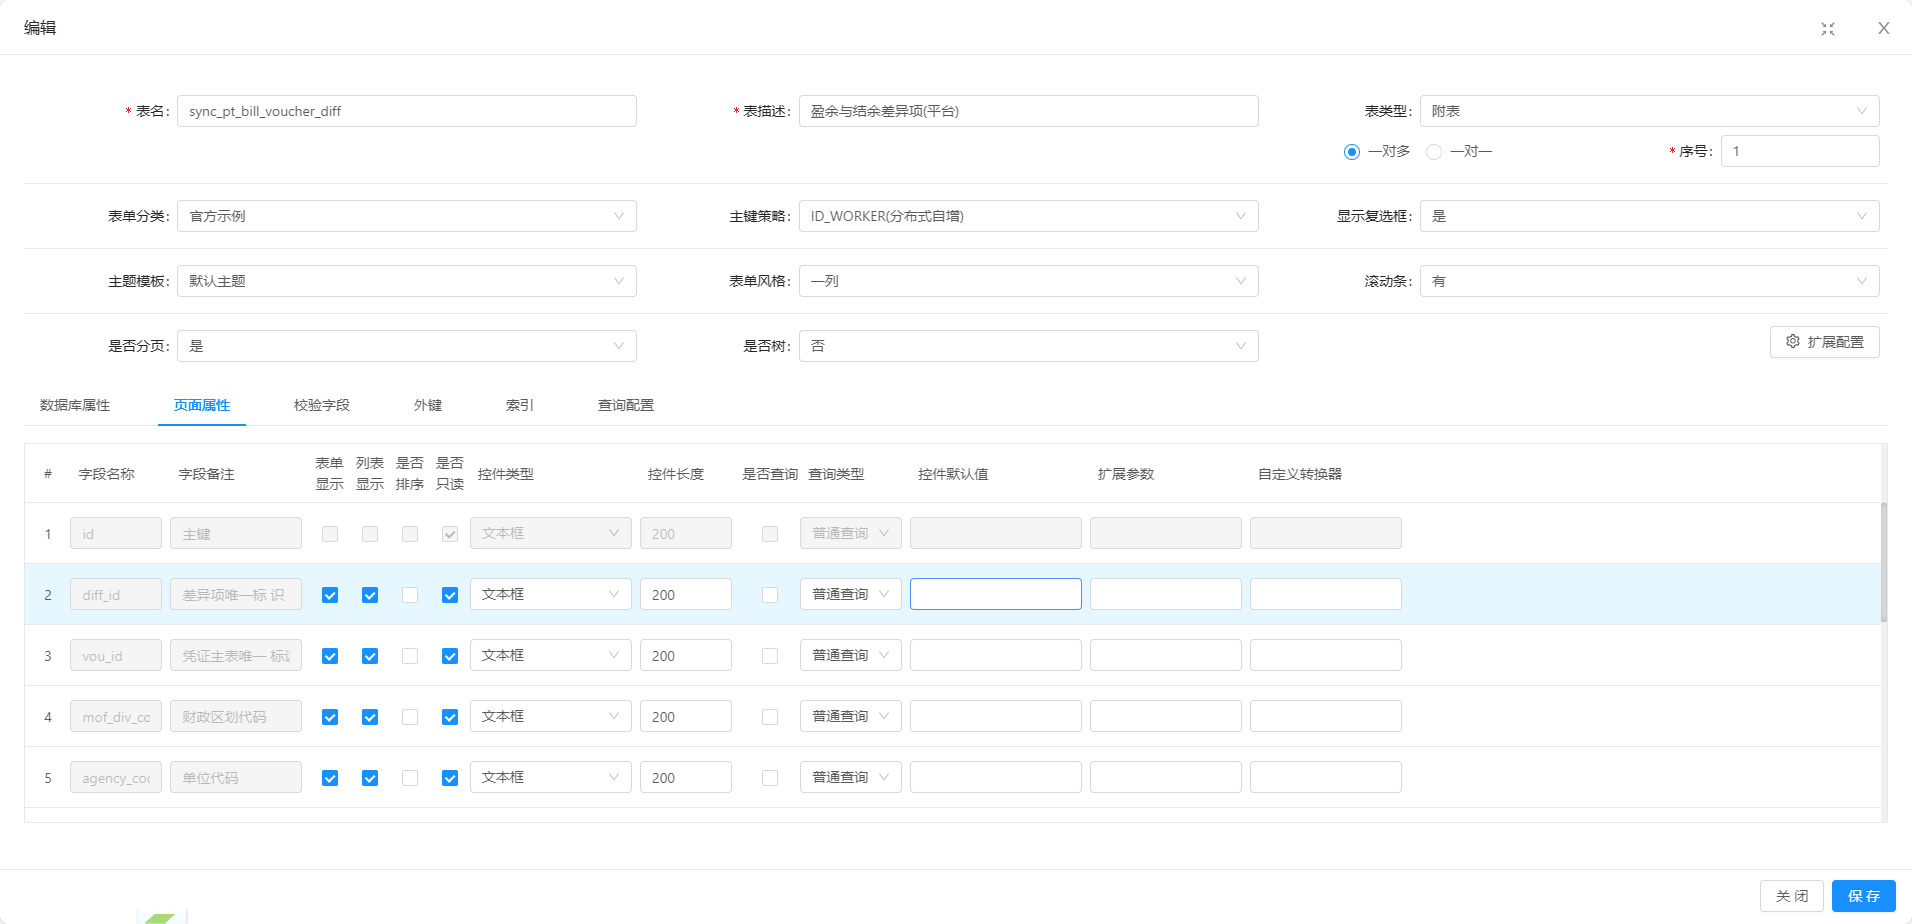Select the 一对多 radio option

[1352, 152]
